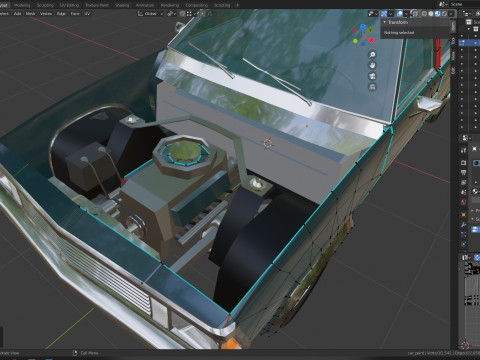This screenshot has height=360, width=480.
Task: Open the Scene properties tab
Action: click(464, 192)
